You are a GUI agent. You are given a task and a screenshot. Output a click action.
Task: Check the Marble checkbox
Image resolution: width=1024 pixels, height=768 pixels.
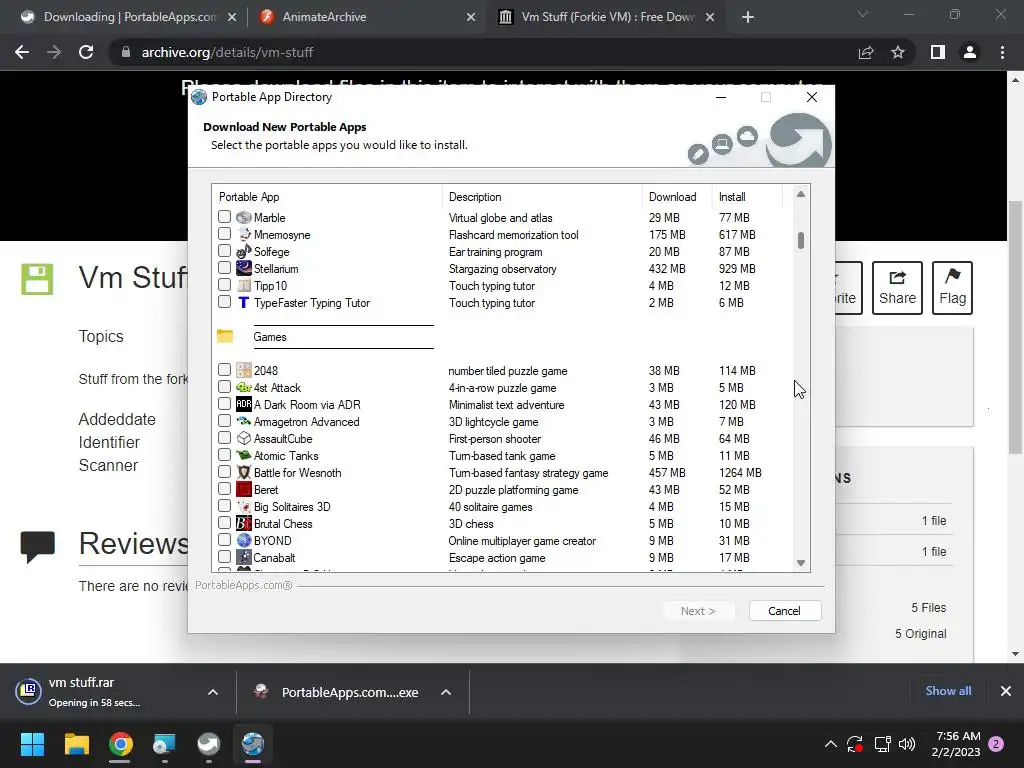coord(225,216)
